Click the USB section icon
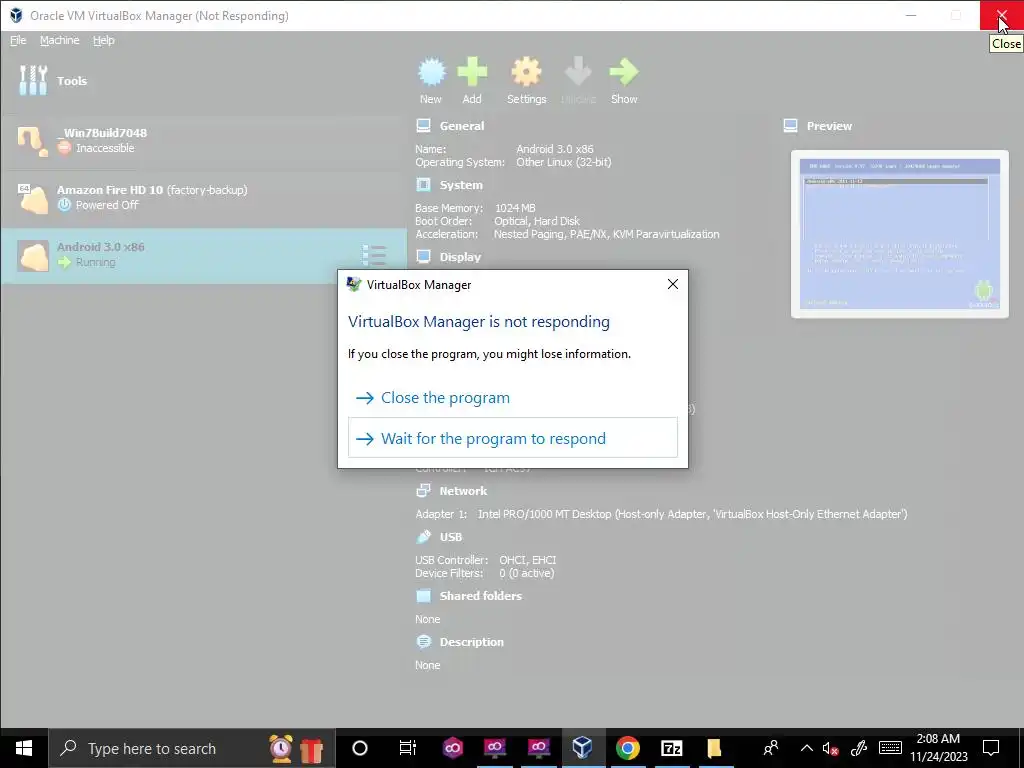 coord(423,537)
